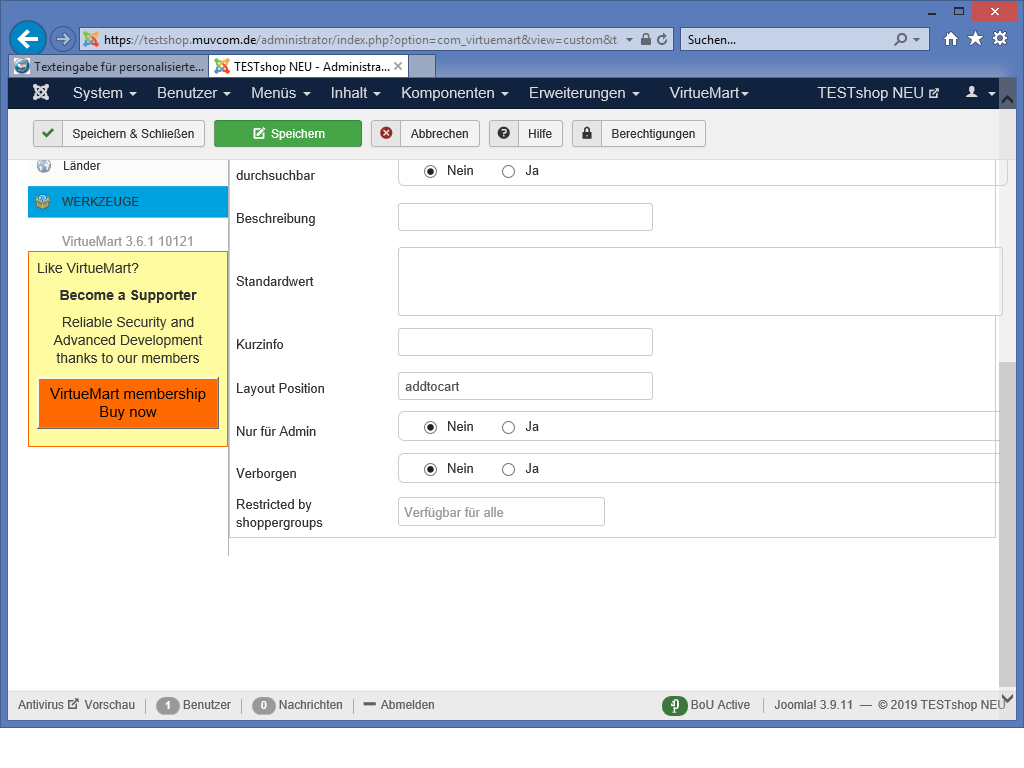Click the user profile icon in navbar
1024x768 pixels.
point(972,93)
